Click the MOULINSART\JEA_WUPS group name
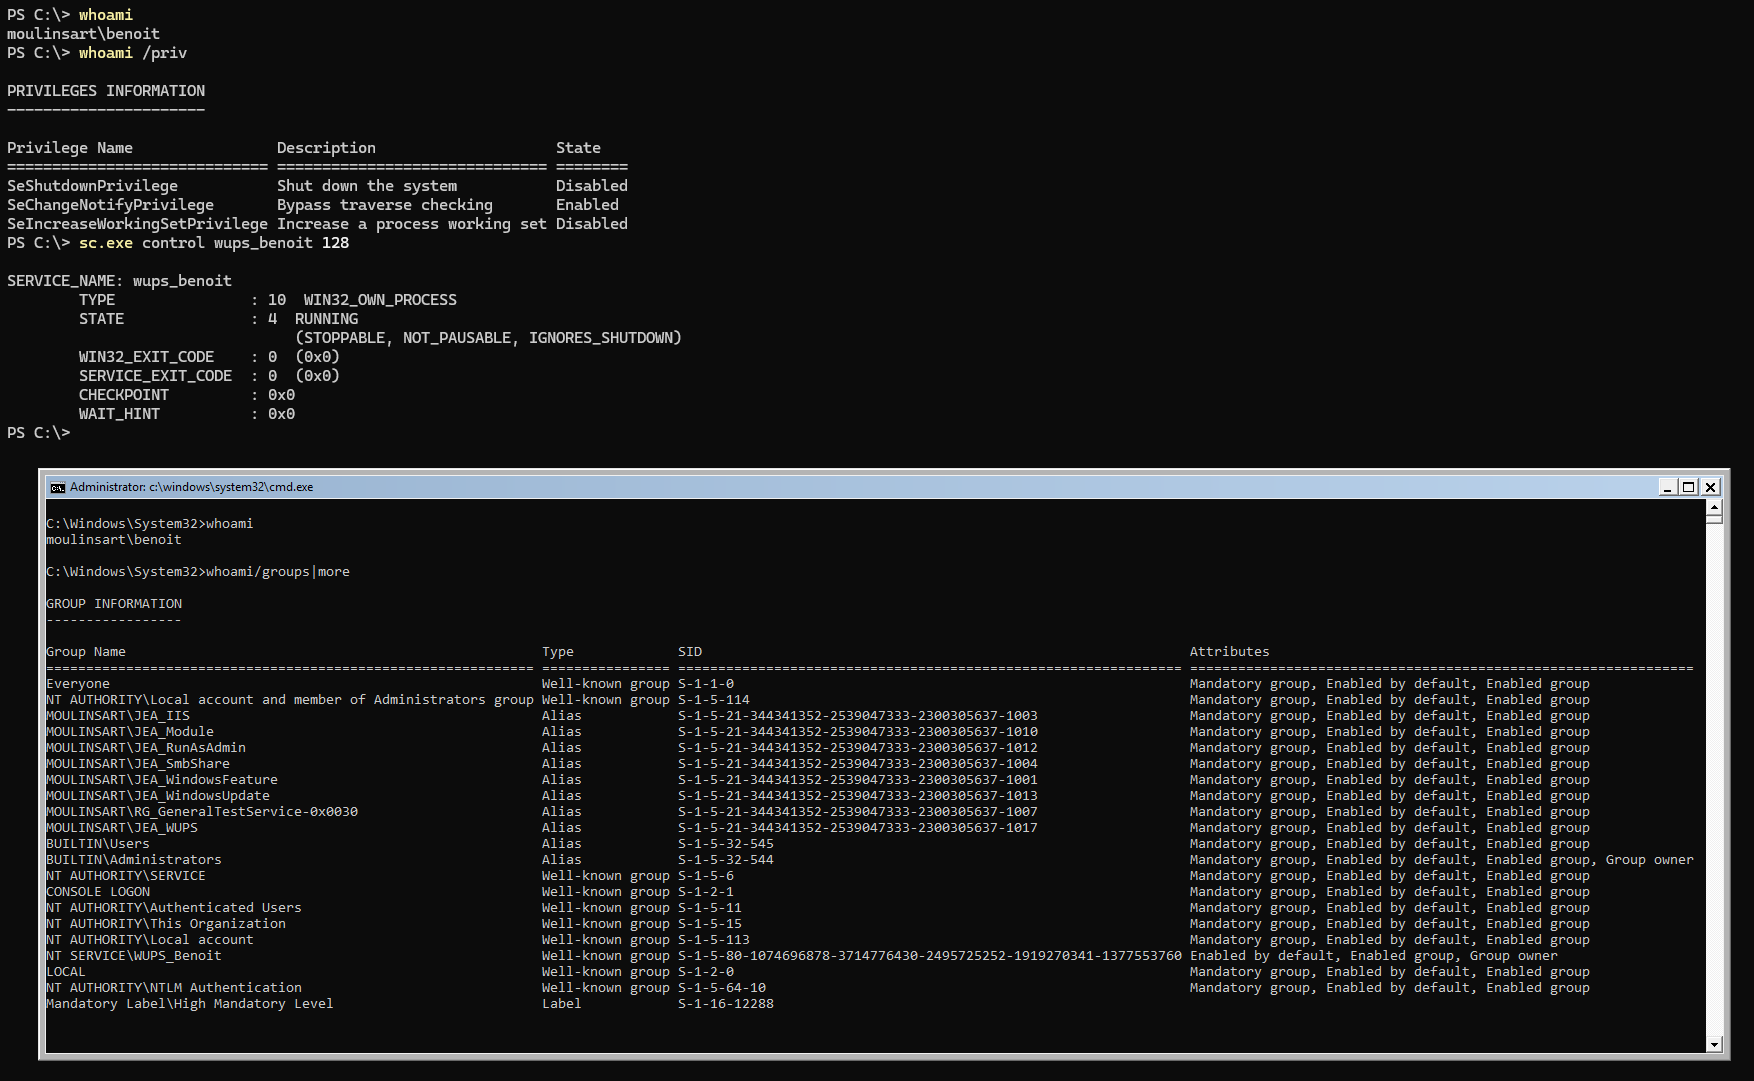The height and width of the screenshot is (1081, 1754). coord(122,828)
